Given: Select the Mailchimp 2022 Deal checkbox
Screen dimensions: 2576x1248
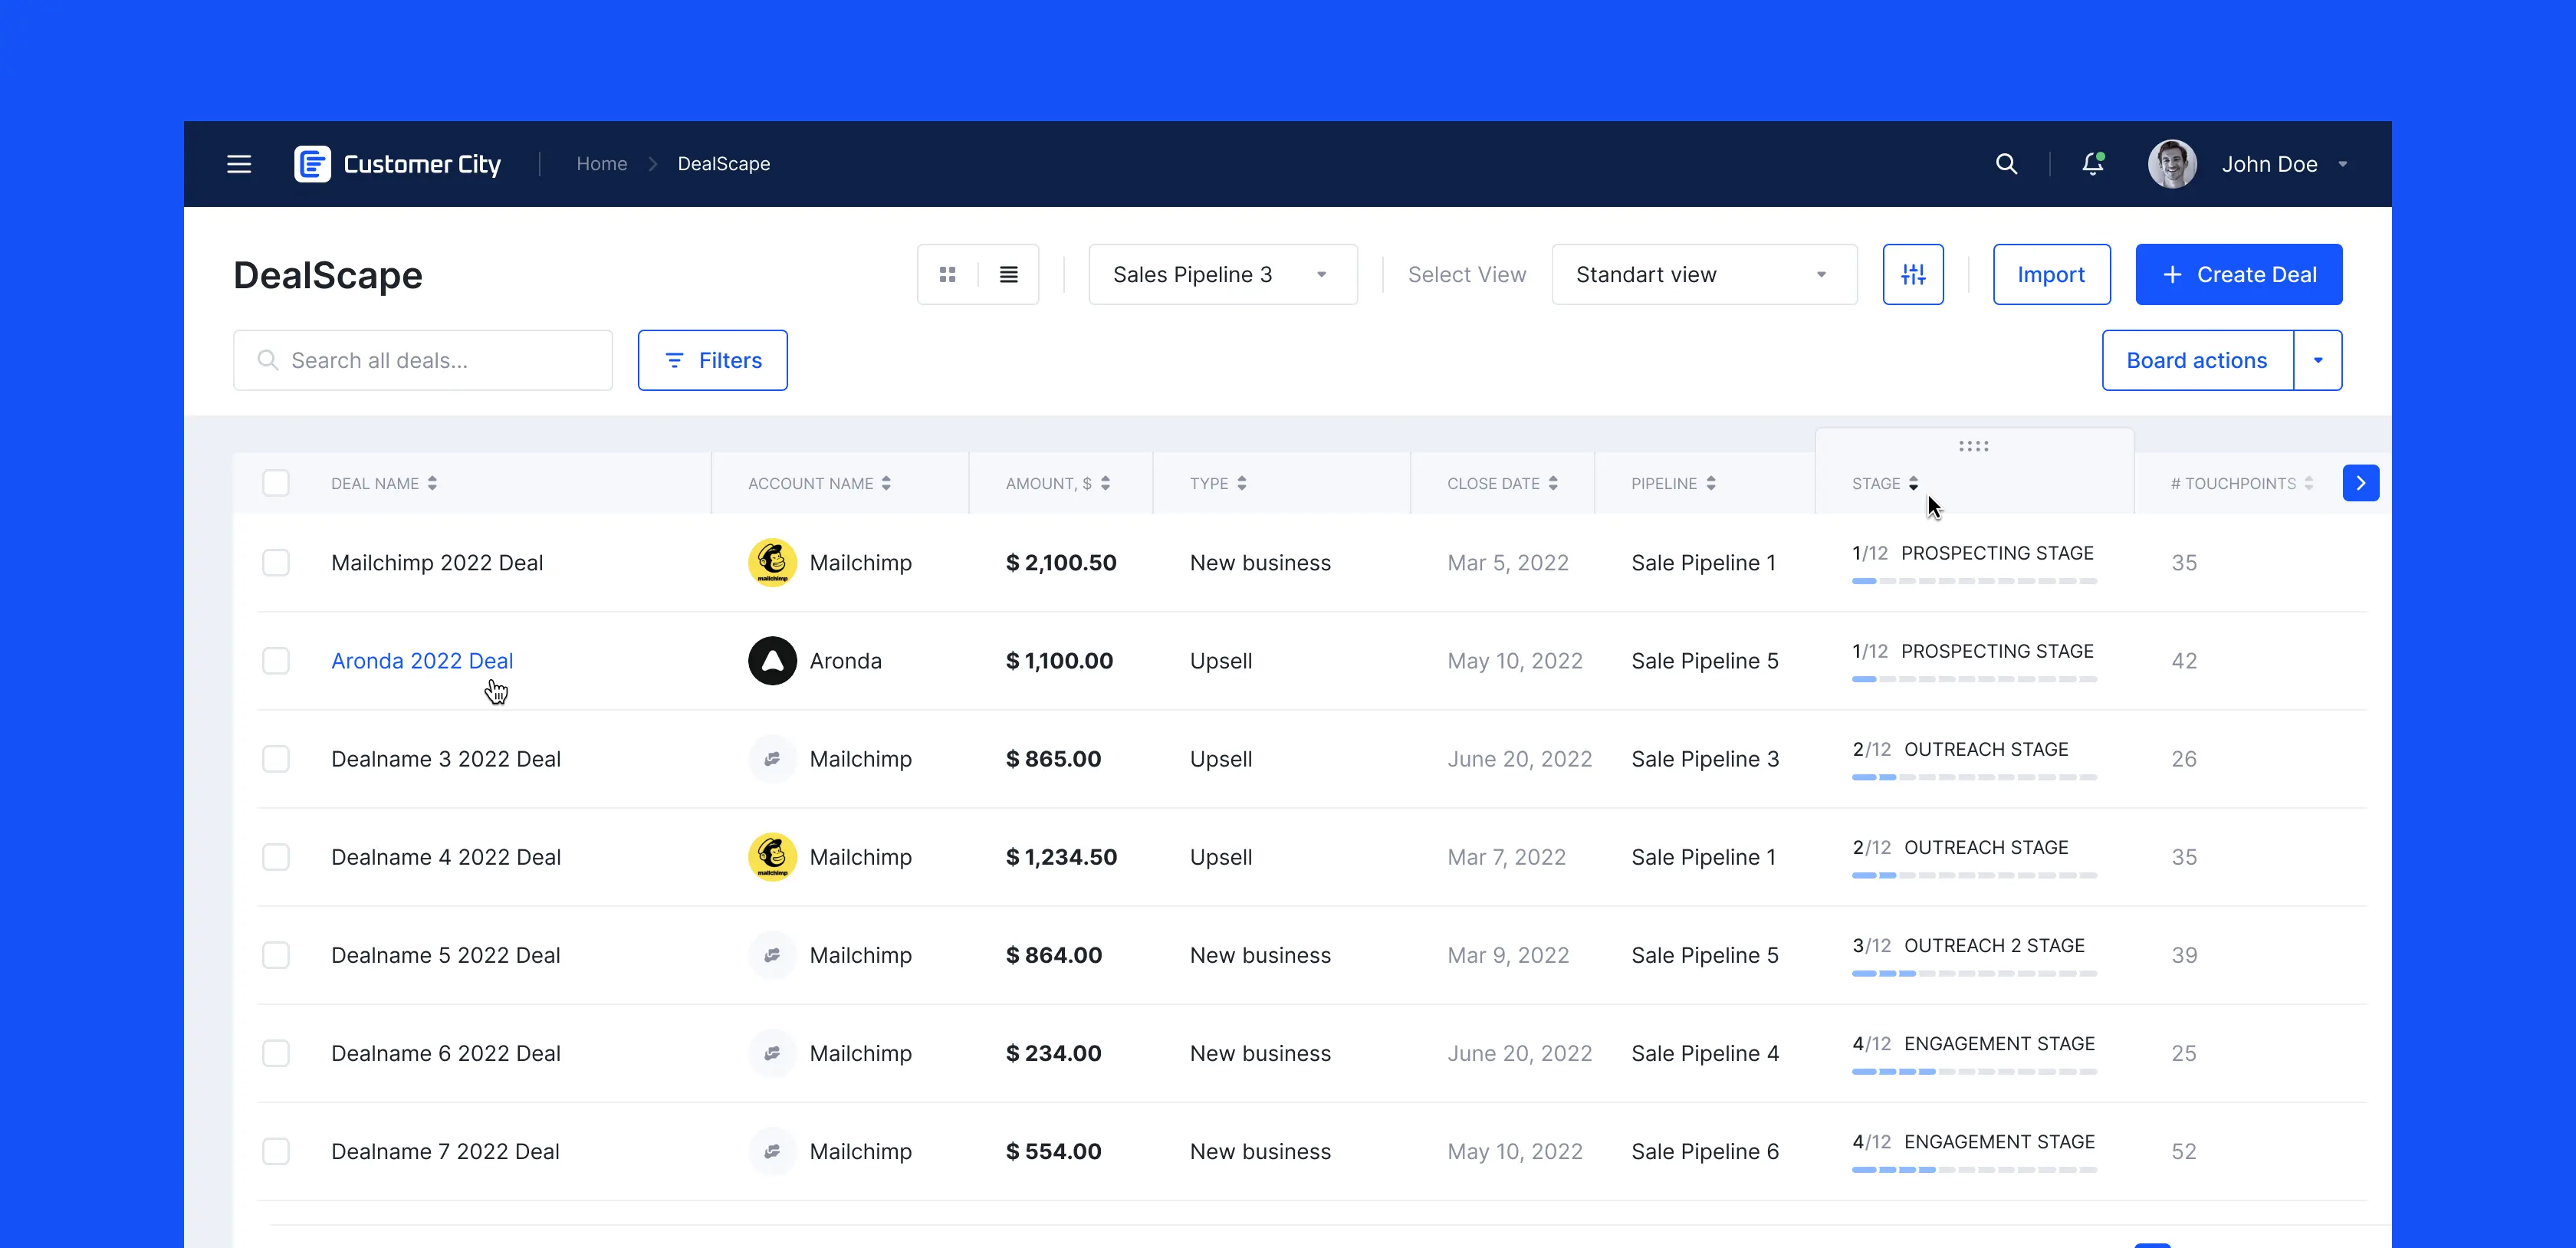Looking at the screenshot, I should tap(276, 563).
